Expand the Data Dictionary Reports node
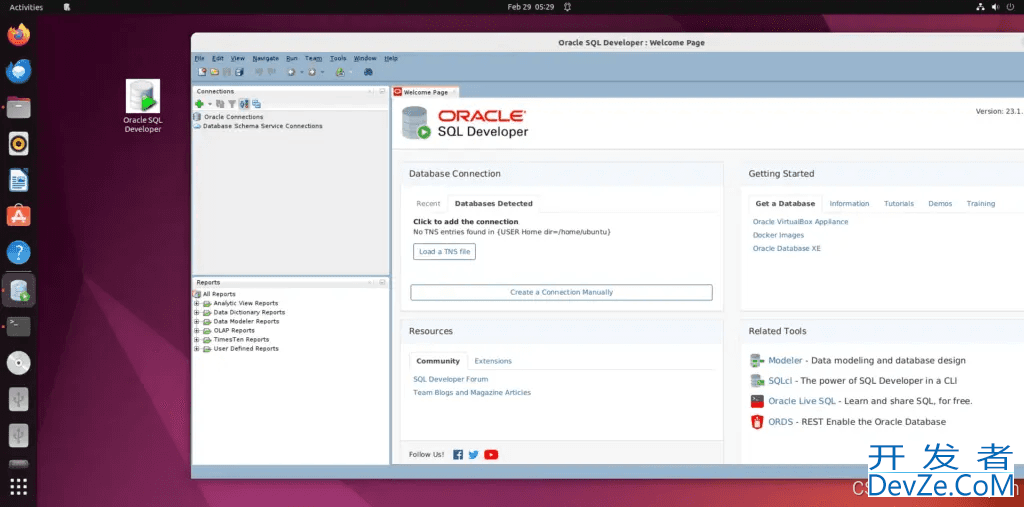The height and width of the screenshot is (507, 1024). [x=197, y=312]
